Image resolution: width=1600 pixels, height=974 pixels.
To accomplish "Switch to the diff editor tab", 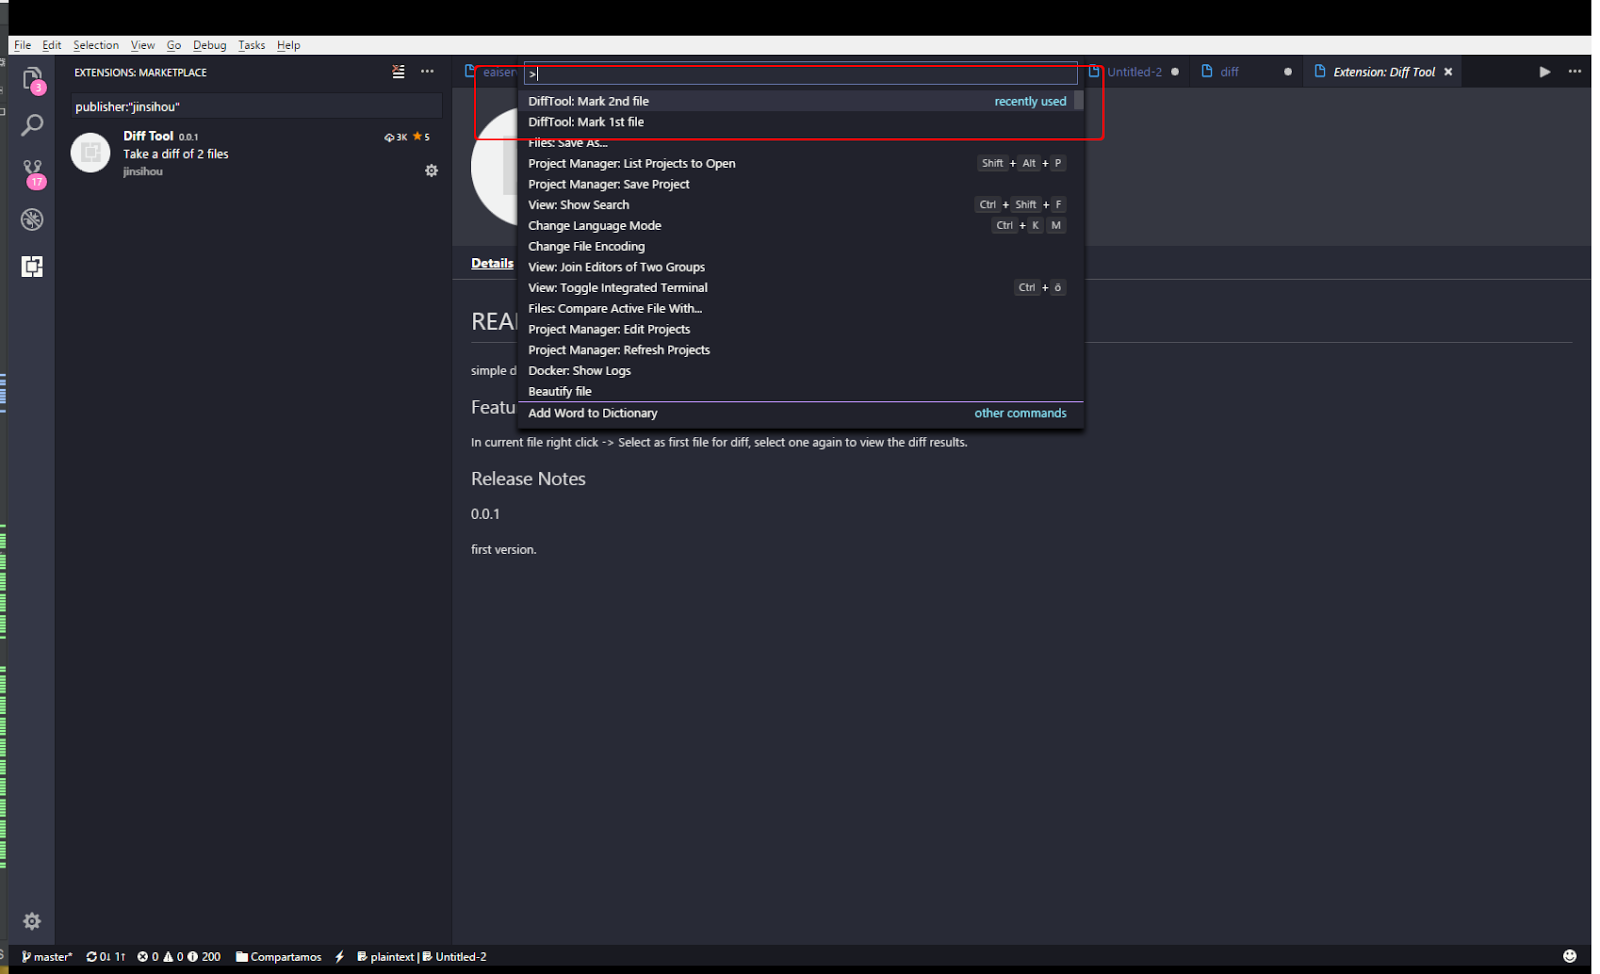I will [x=1246, y=72].
